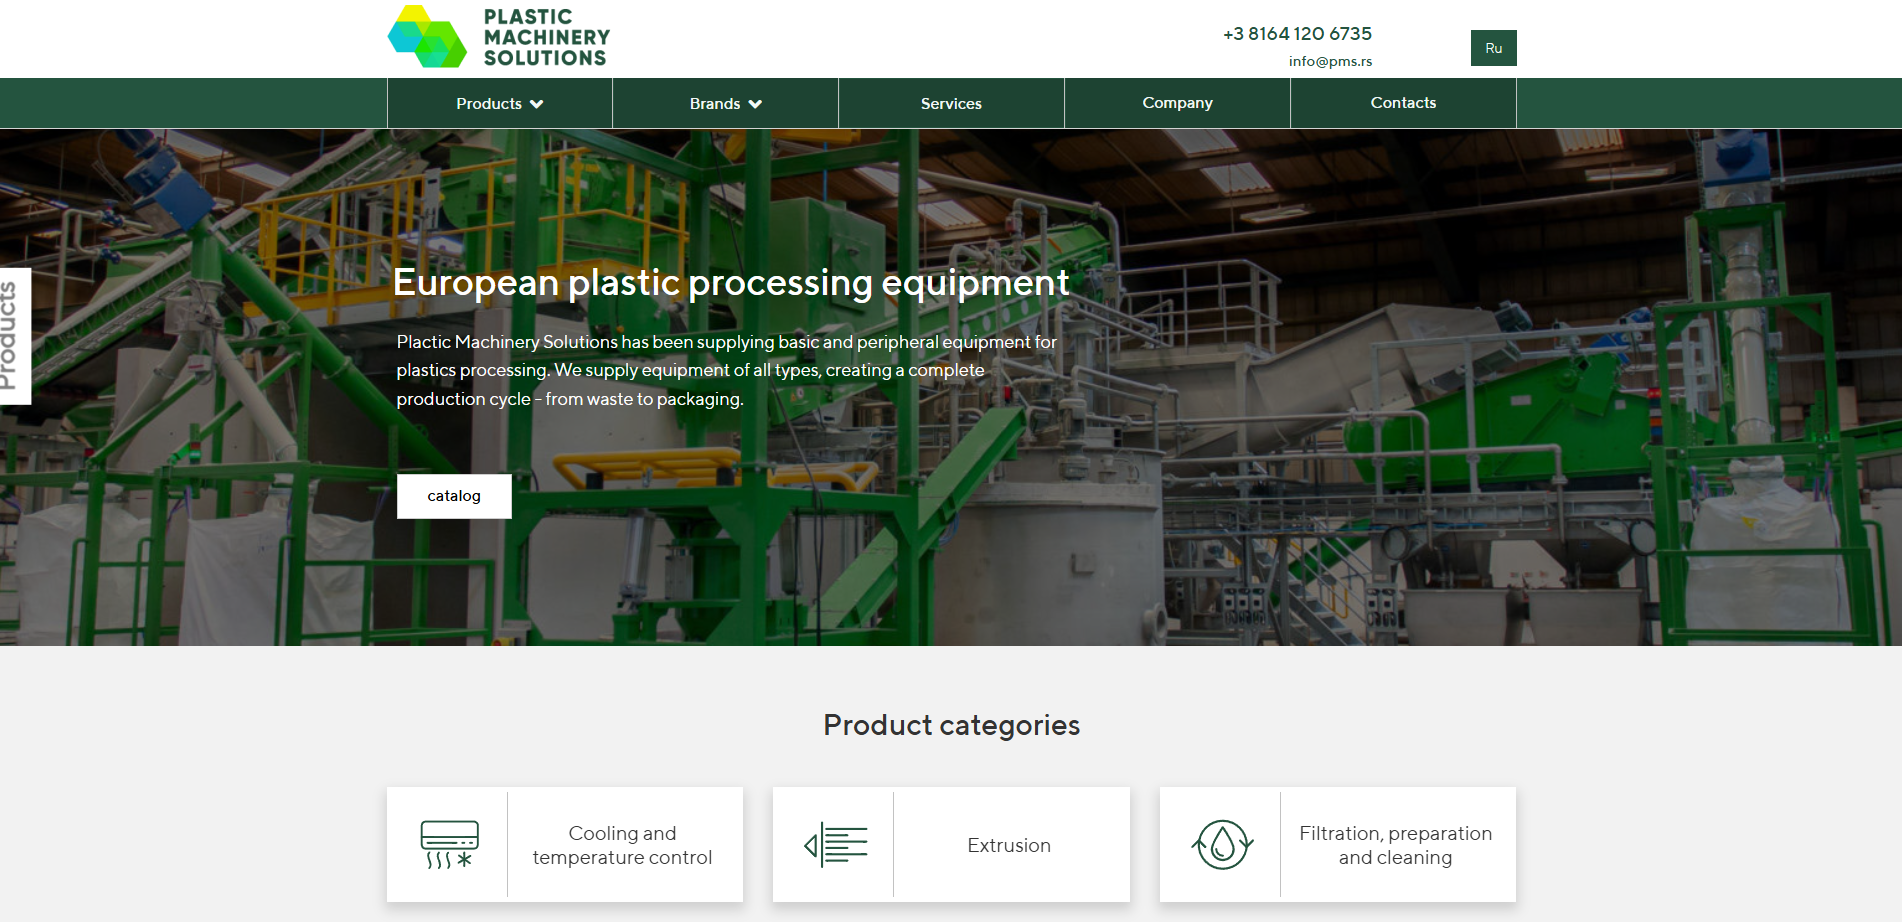Image resolution: width=1902 pixels, height=922 pixels.
Task: Switch site language to Russian
Action: click(x=1493, y=47)
